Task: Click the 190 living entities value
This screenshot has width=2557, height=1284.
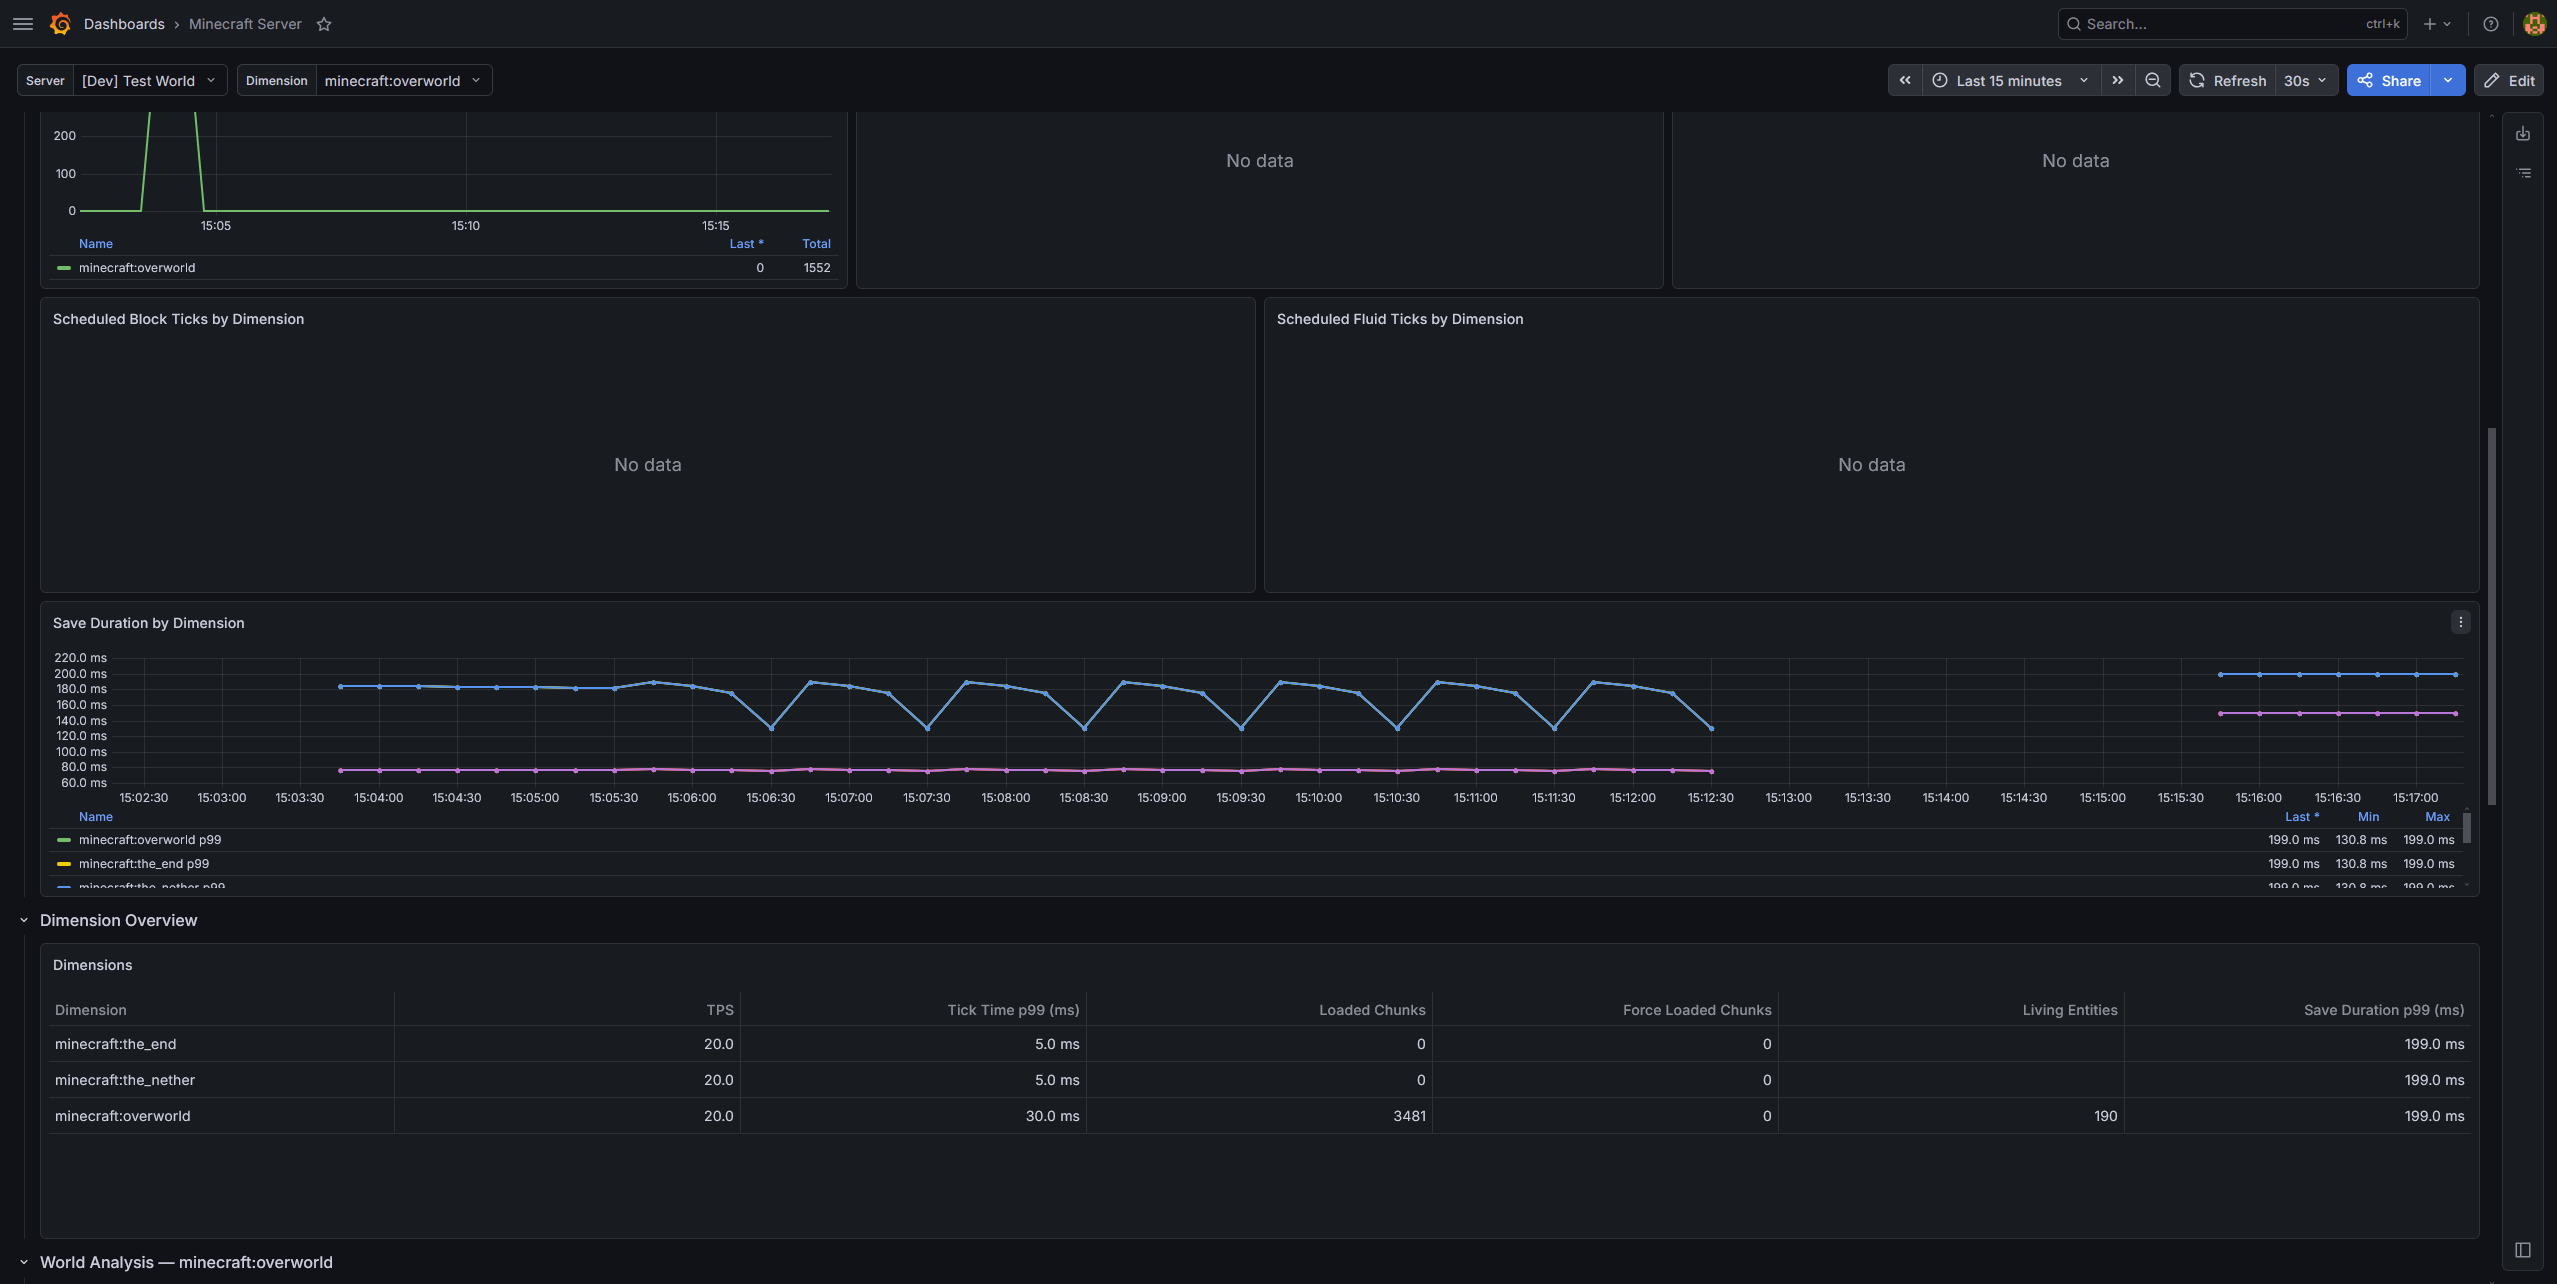Action: click(2105, 1116)
